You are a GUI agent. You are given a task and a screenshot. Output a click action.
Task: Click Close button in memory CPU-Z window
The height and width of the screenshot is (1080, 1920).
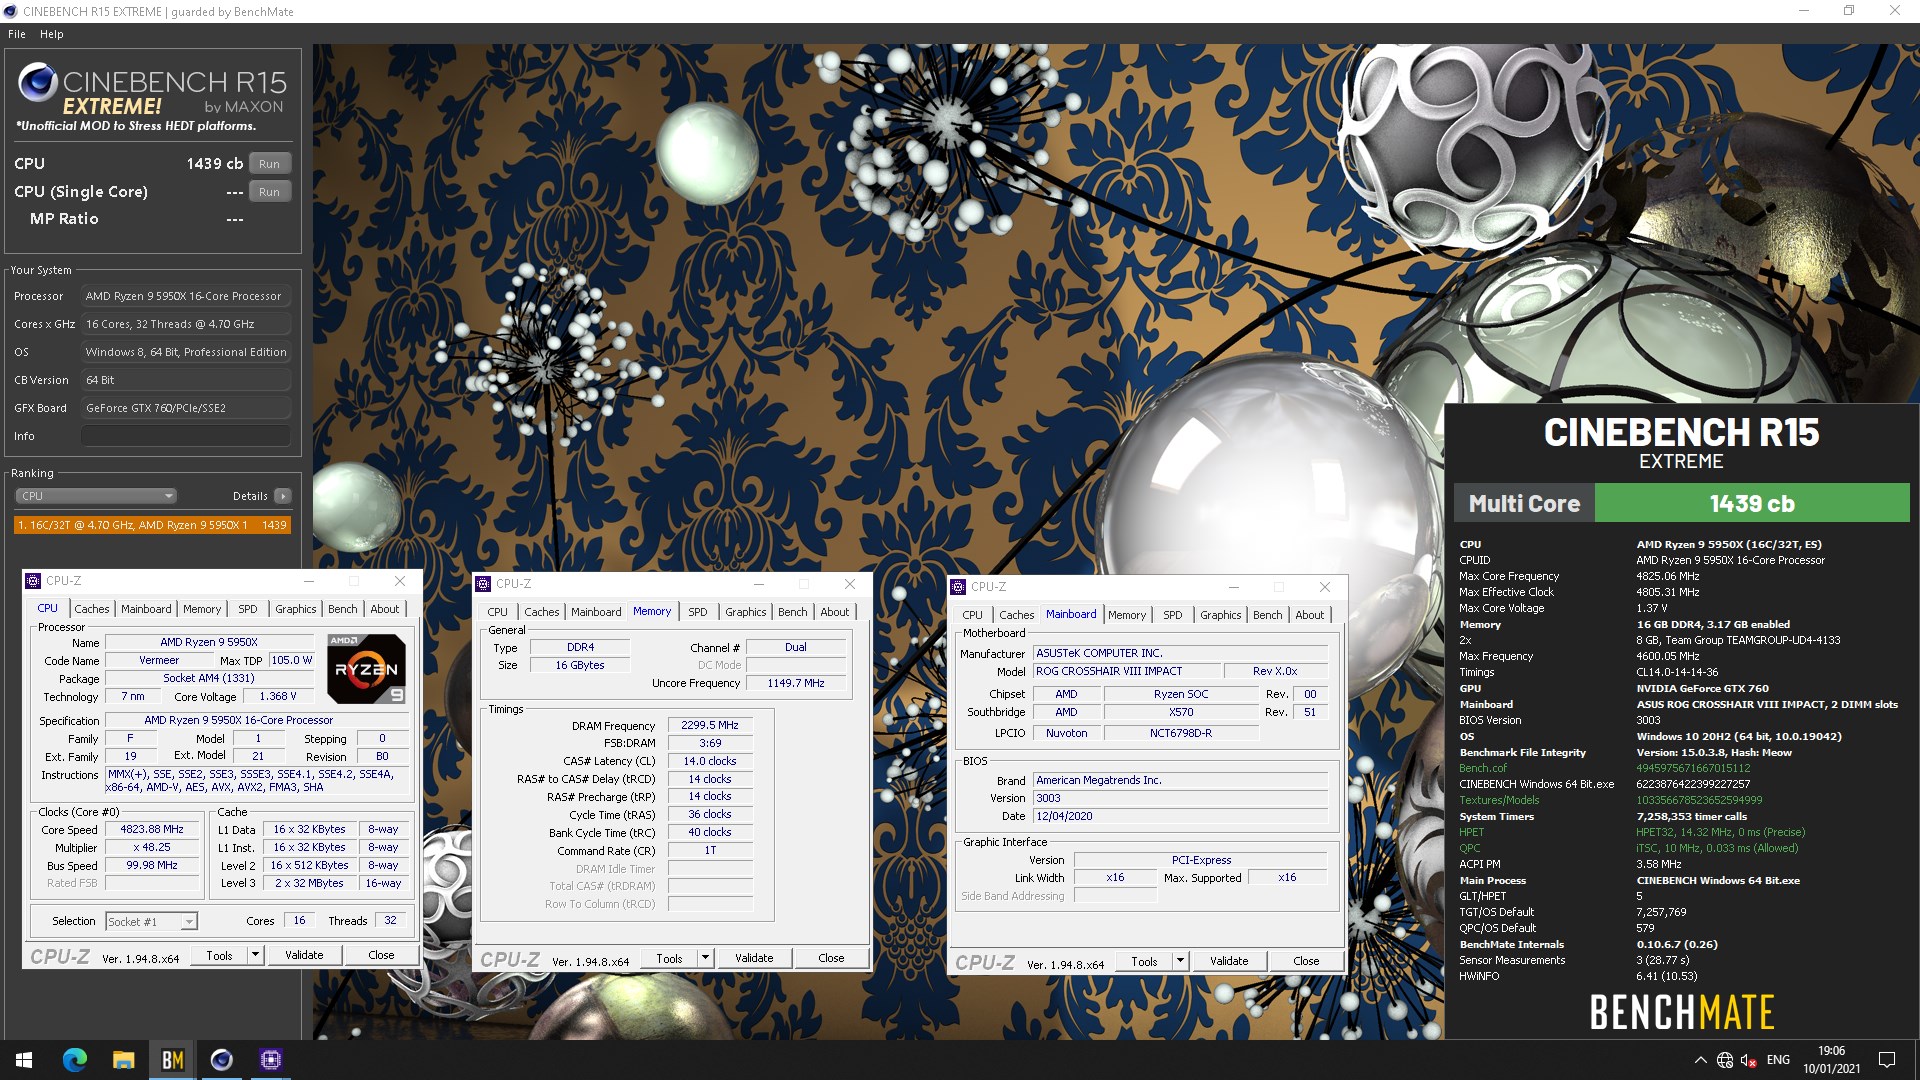(x=831, y=959)
